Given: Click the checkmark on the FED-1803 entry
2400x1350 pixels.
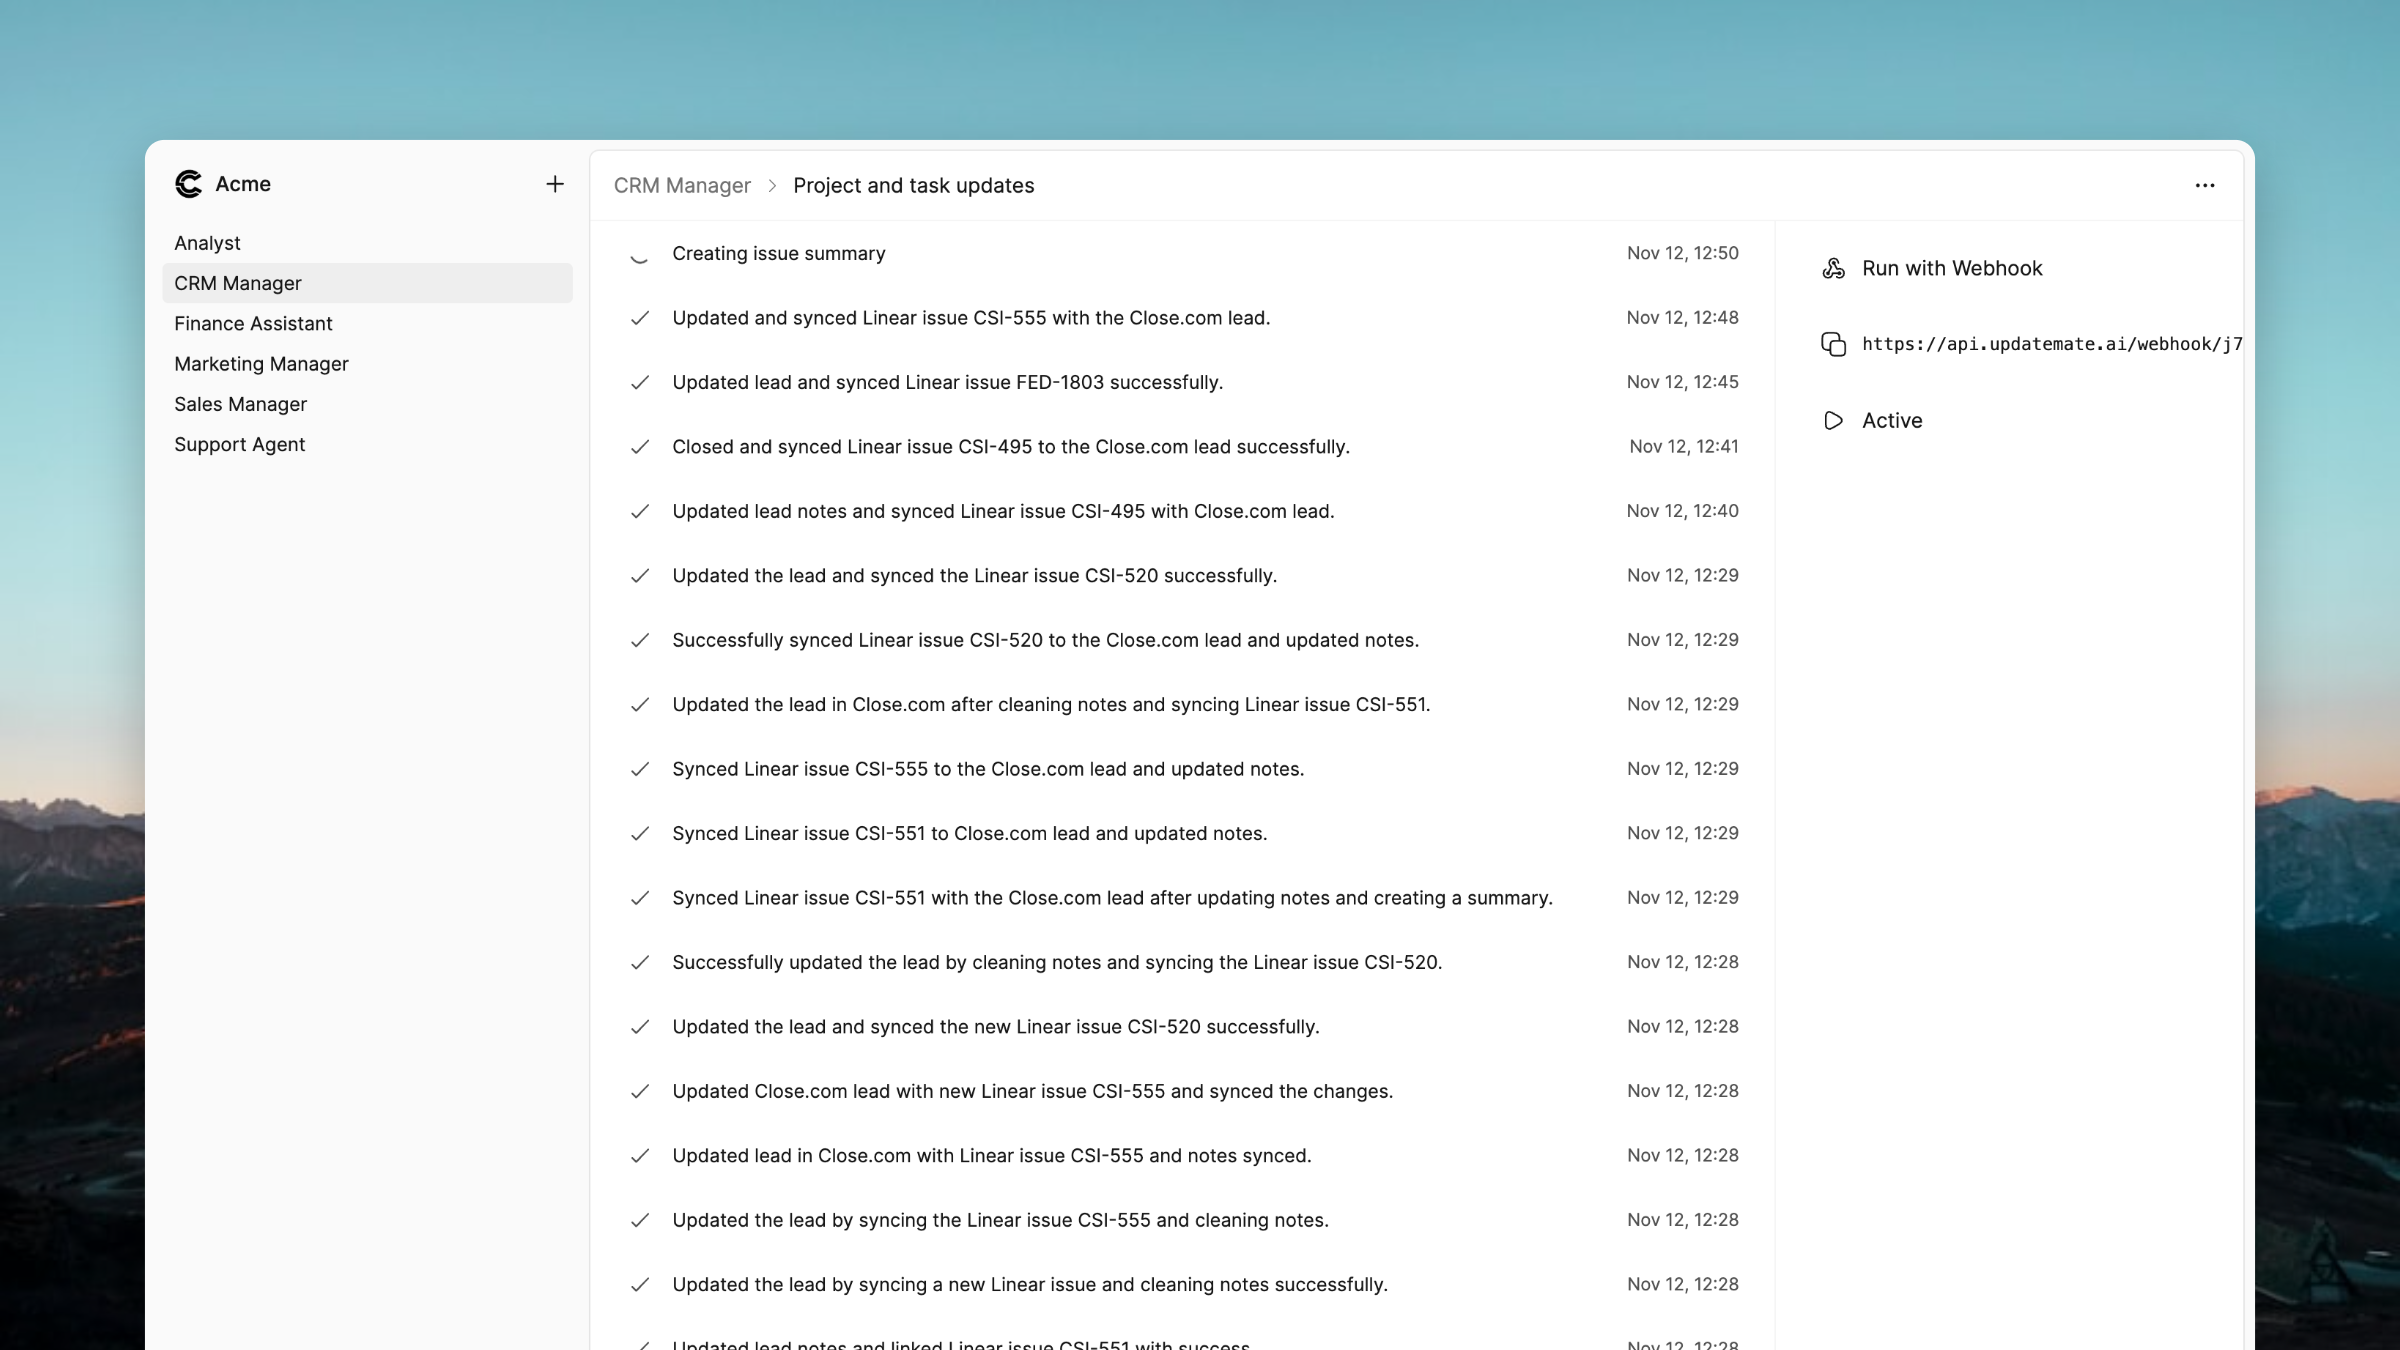Looking at the screenshot, I should point(641,382).
